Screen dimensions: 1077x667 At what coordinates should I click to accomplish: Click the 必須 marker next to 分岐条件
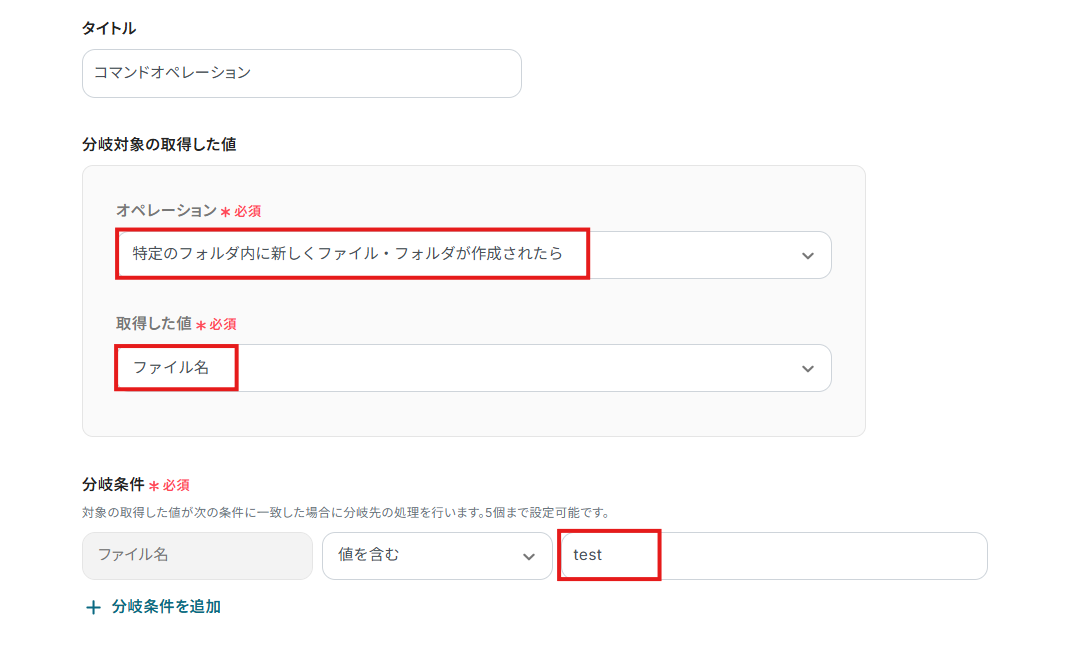click(x=175, y=486)
